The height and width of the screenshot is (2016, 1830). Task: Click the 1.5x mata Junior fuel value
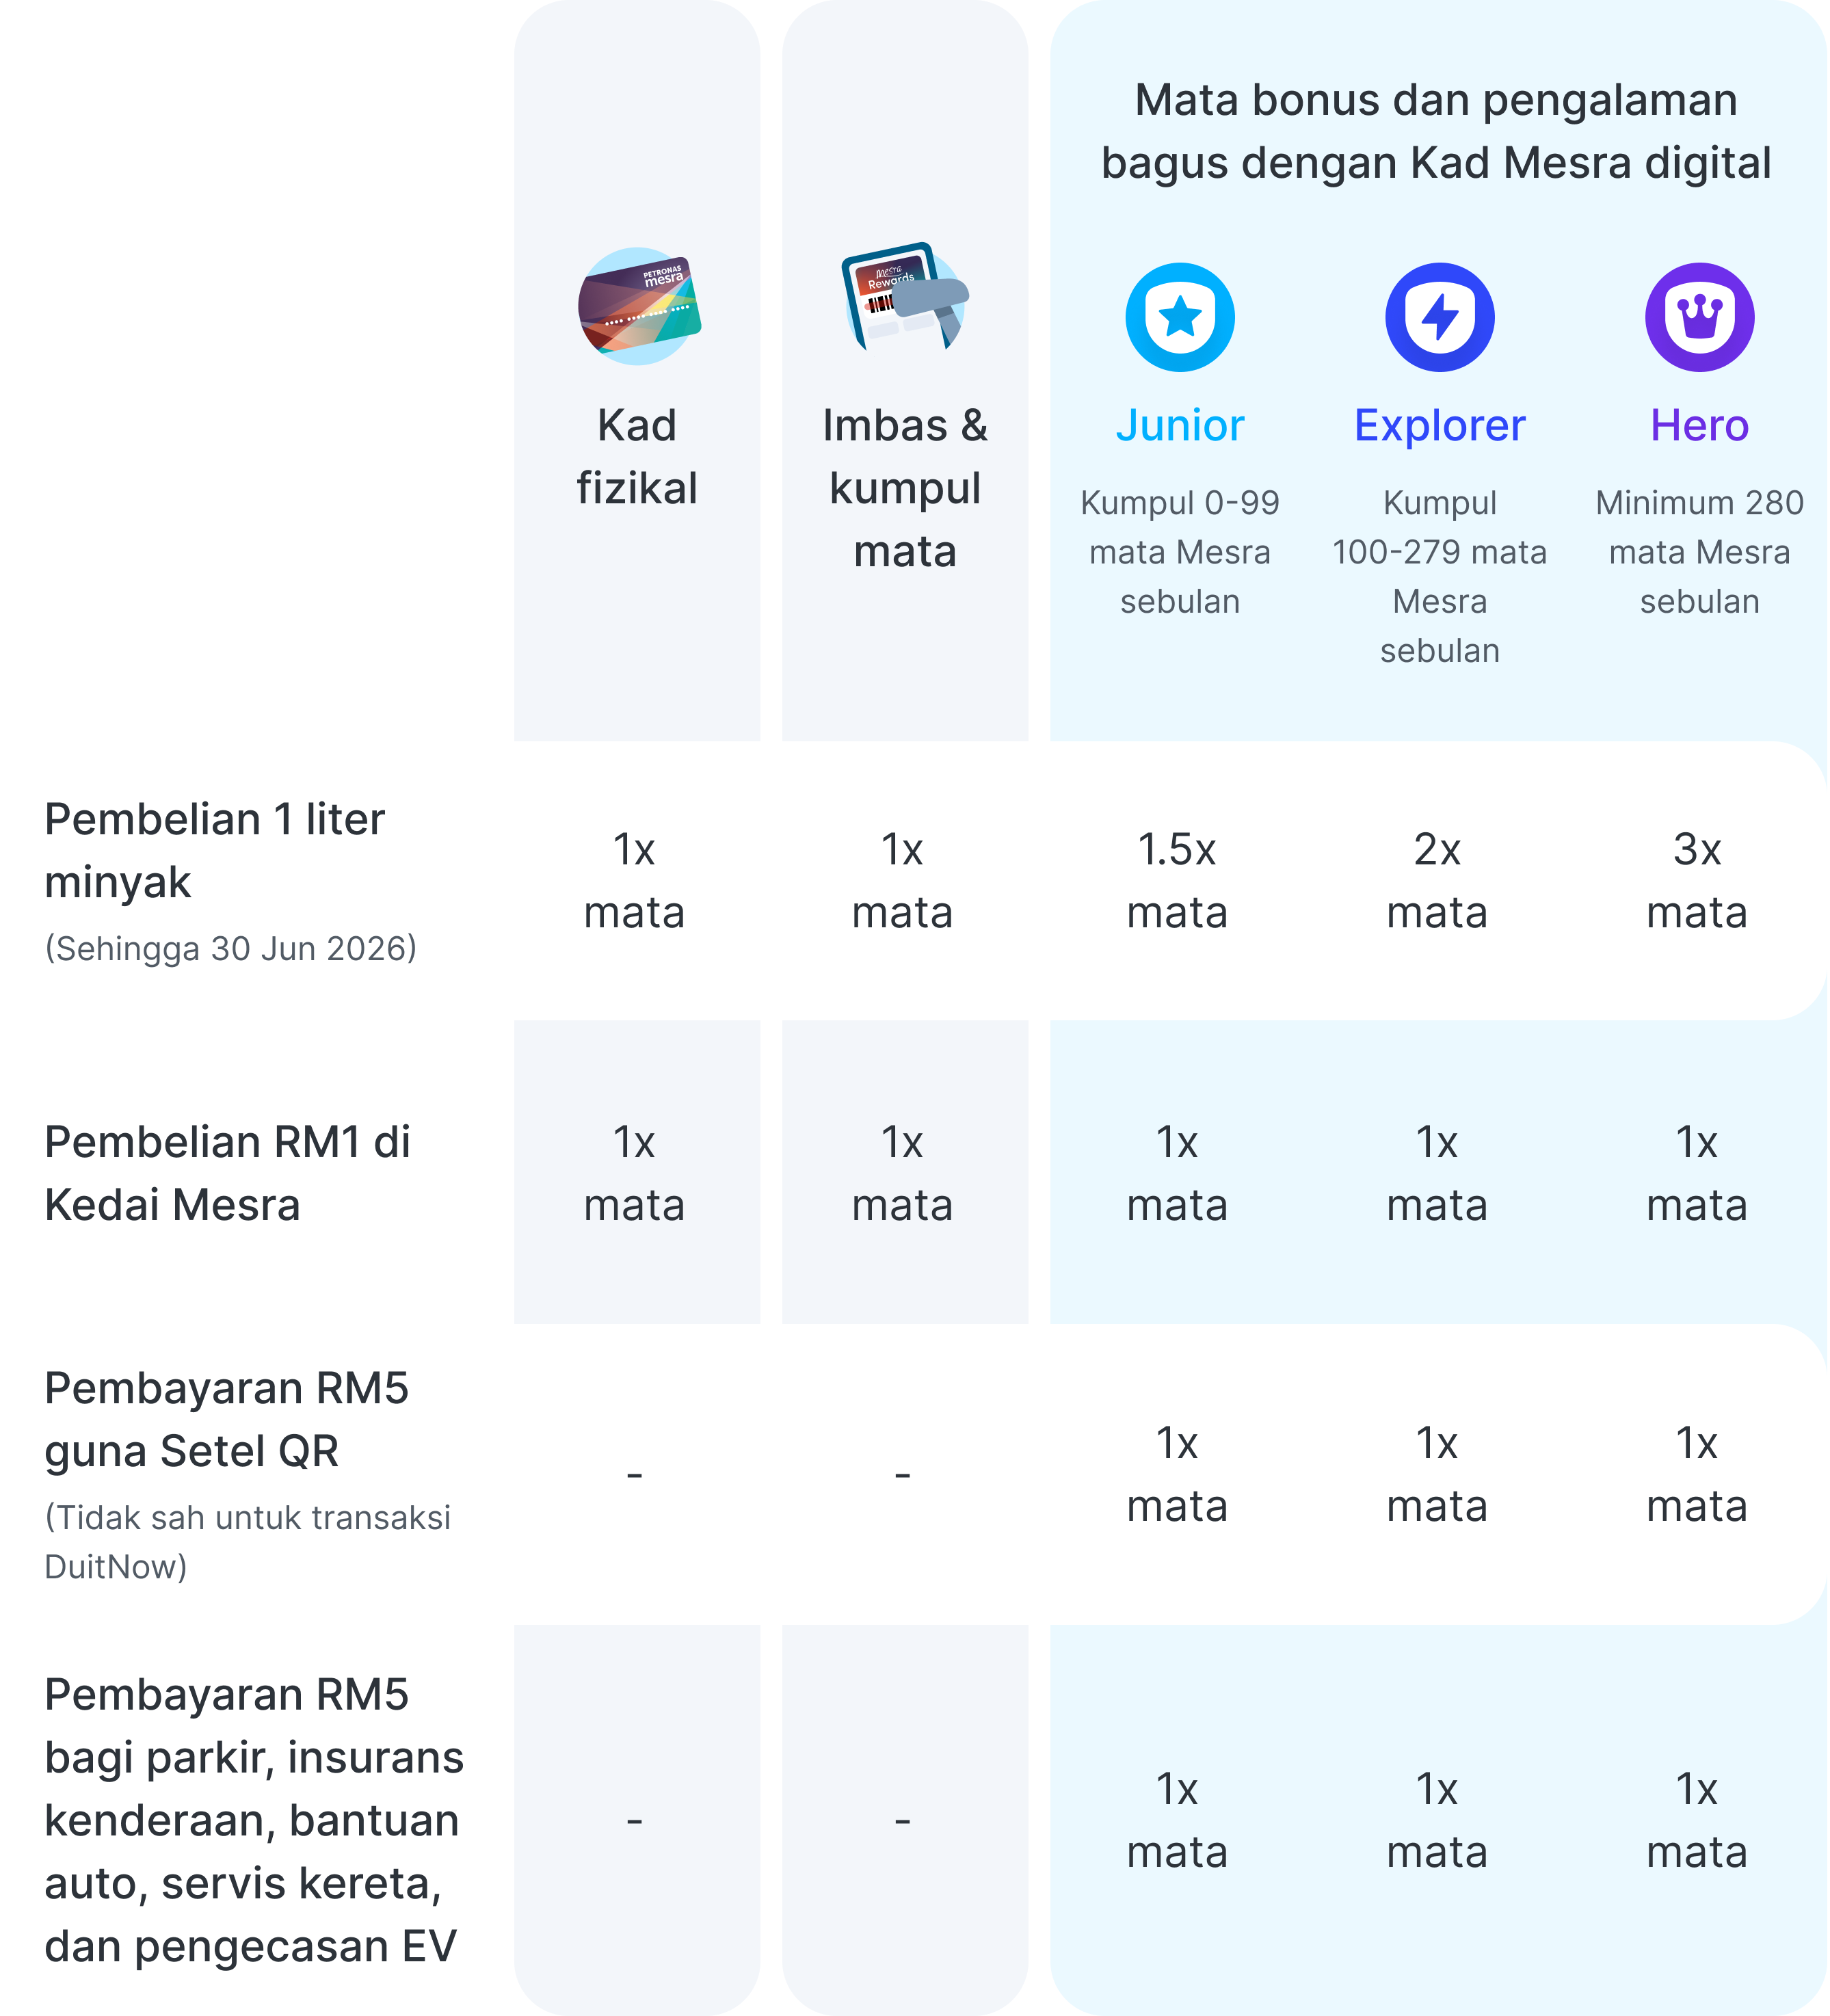coord(1177,881)
